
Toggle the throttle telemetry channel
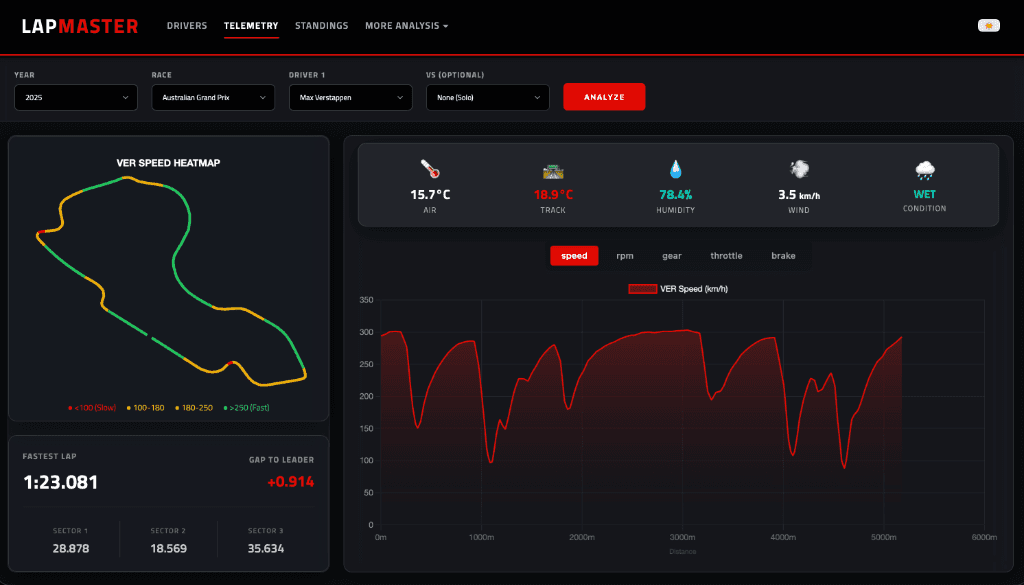tap(726, 256)
